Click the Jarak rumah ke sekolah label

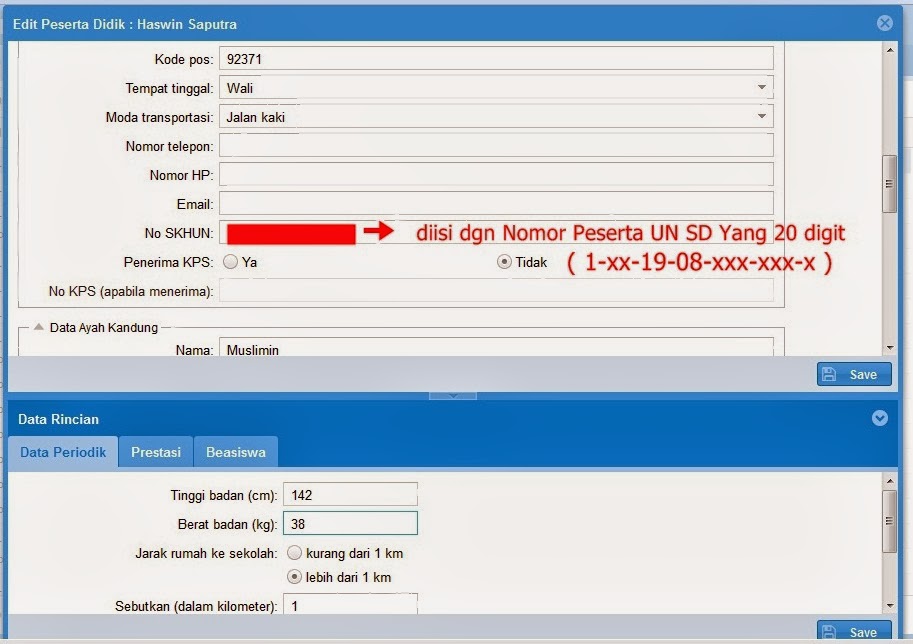pyautogui.click(x=206, y=553)
